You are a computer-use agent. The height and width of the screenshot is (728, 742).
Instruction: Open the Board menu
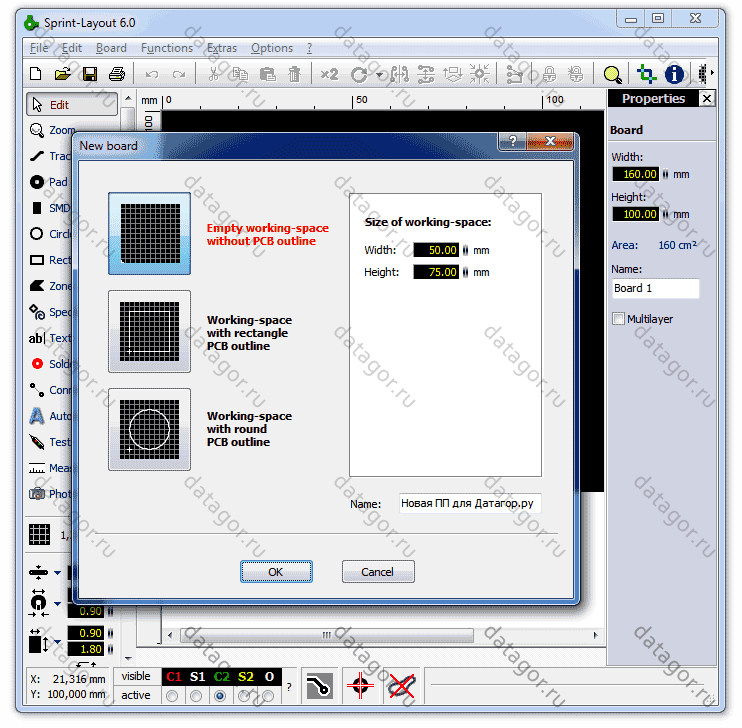111,48
